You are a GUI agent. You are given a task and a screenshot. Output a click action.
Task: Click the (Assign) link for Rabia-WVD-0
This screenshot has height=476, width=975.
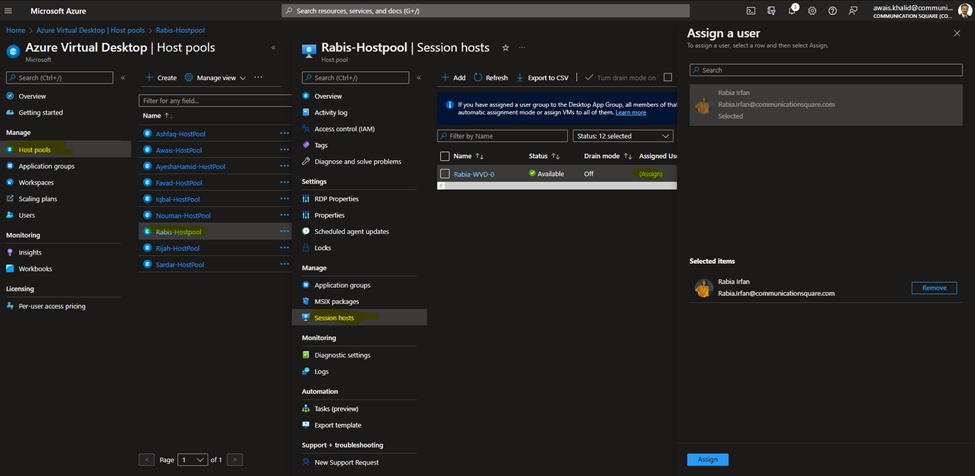point(650,174)
